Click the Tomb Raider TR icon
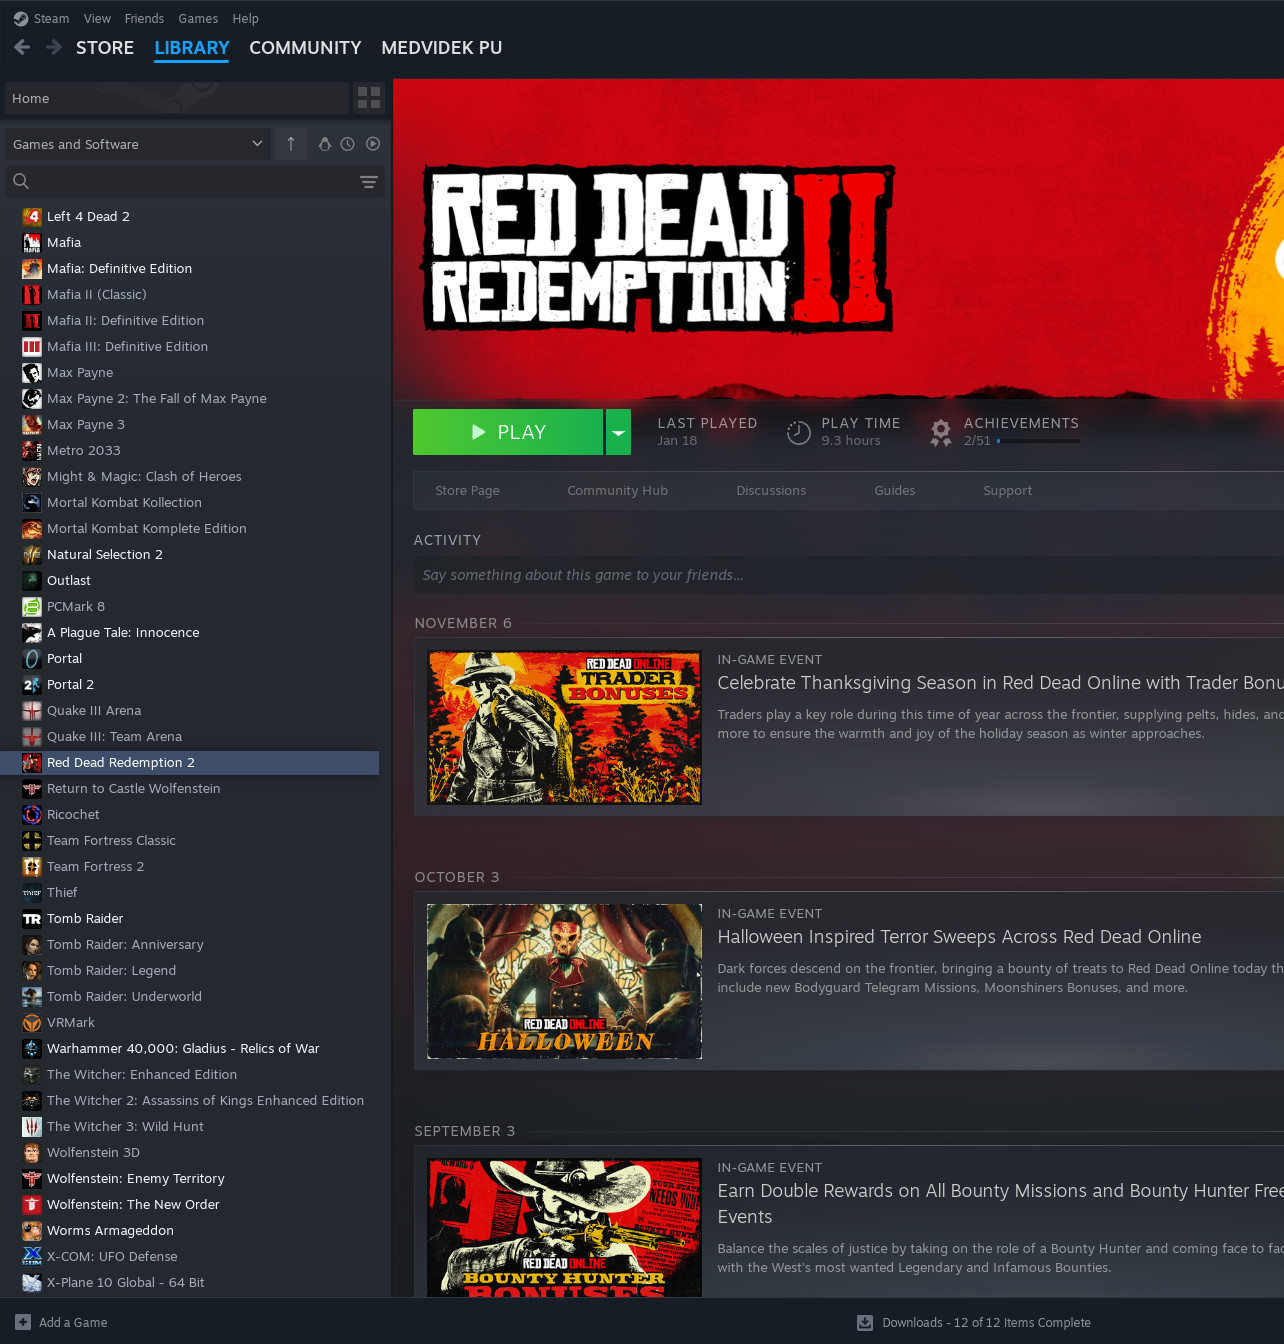This screenshot has width=1284, height=1344. tap(32, 918)
